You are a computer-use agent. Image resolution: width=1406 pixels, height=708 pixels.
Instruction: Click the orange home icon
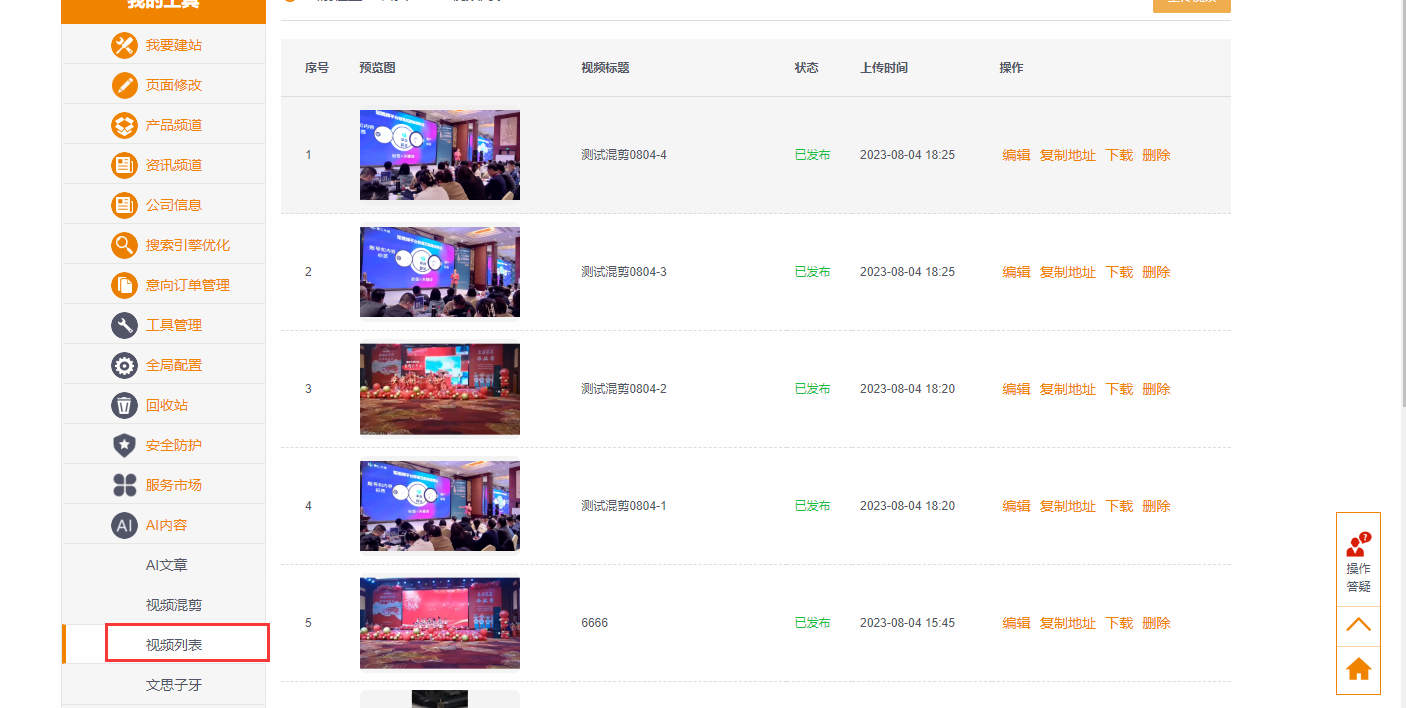click(x=1358, y=669)
